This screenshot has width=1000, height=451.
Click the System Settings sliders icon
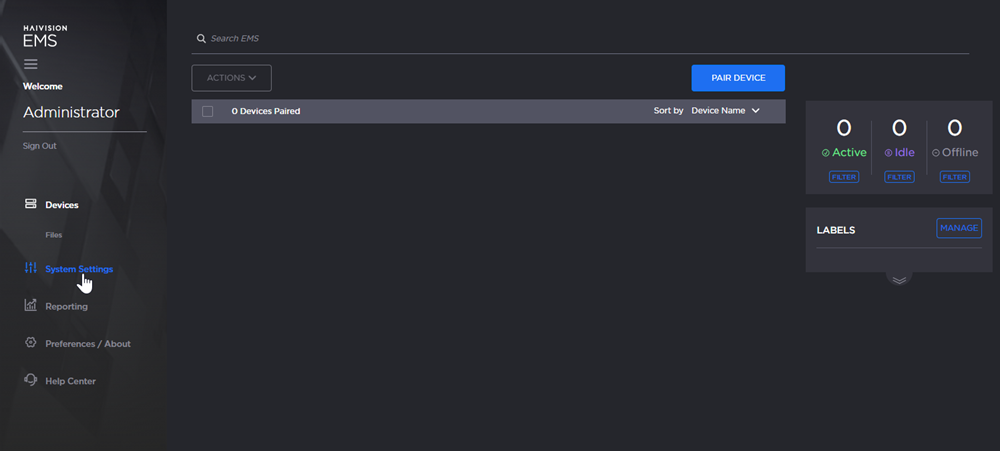pyautogui.click(x=30, y=269)
